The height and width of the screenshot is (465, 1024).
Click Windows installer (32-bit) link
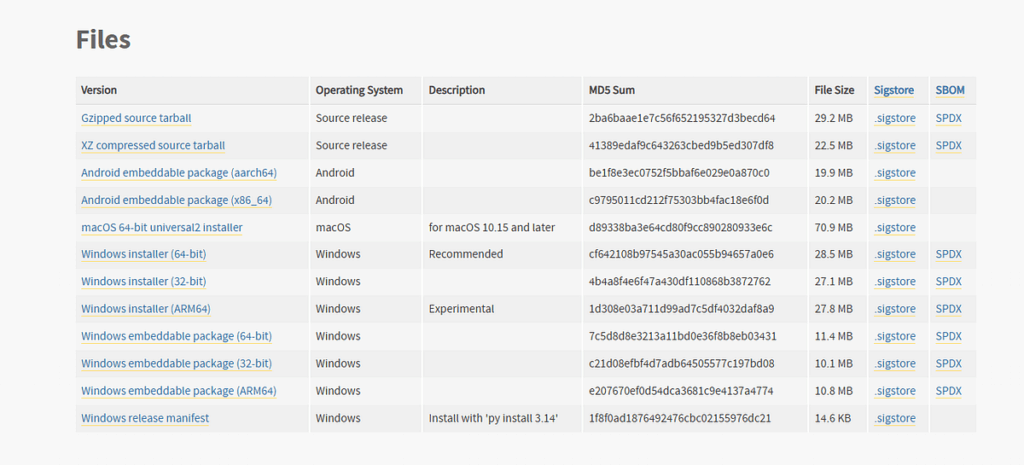143,282
